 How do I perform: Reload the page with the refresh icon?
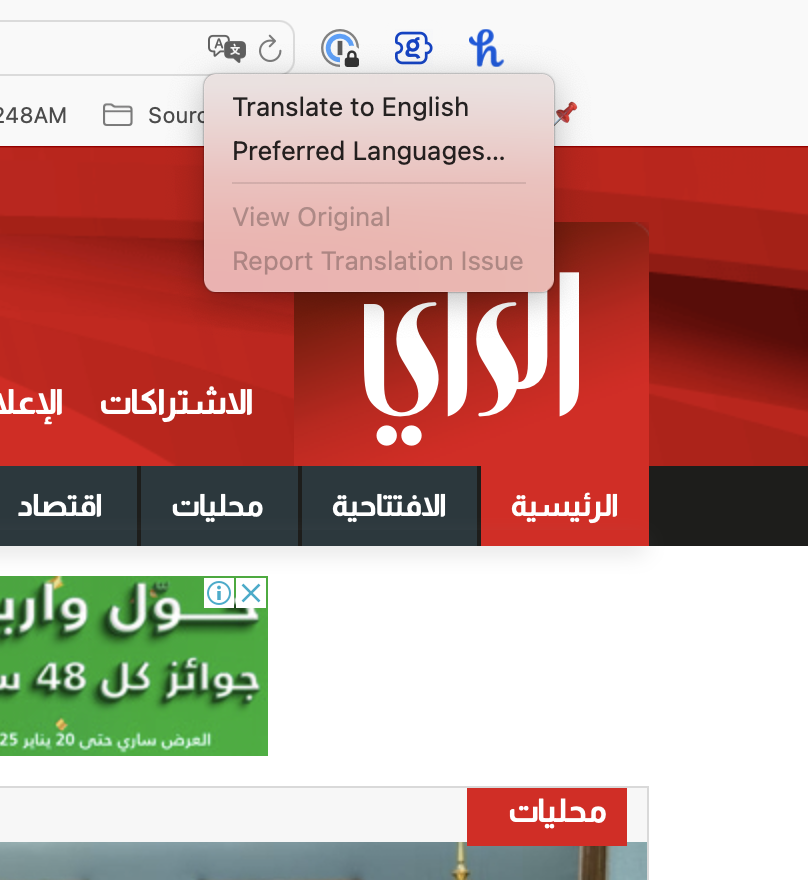(x=270, y=49)
